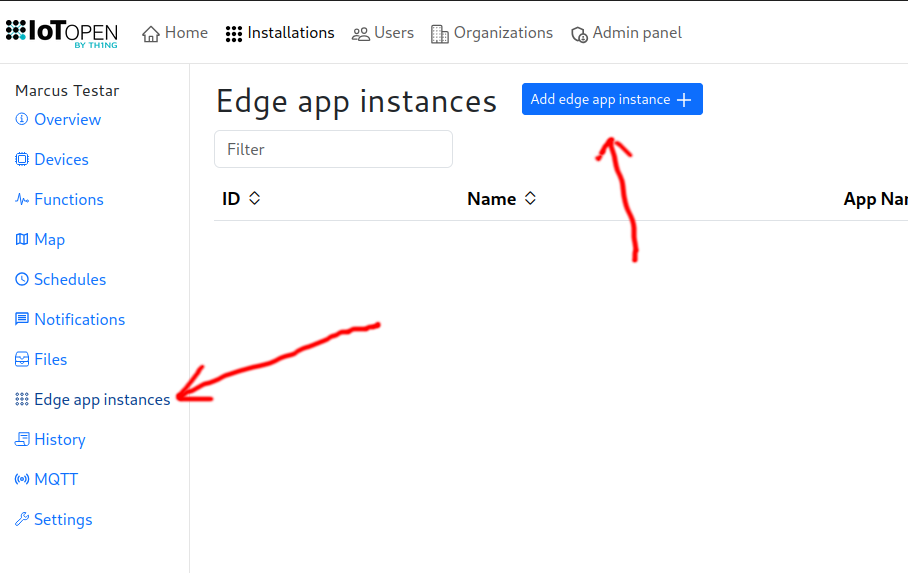Click the Users people icon
The image size is (908, 573).
(361, 34)
